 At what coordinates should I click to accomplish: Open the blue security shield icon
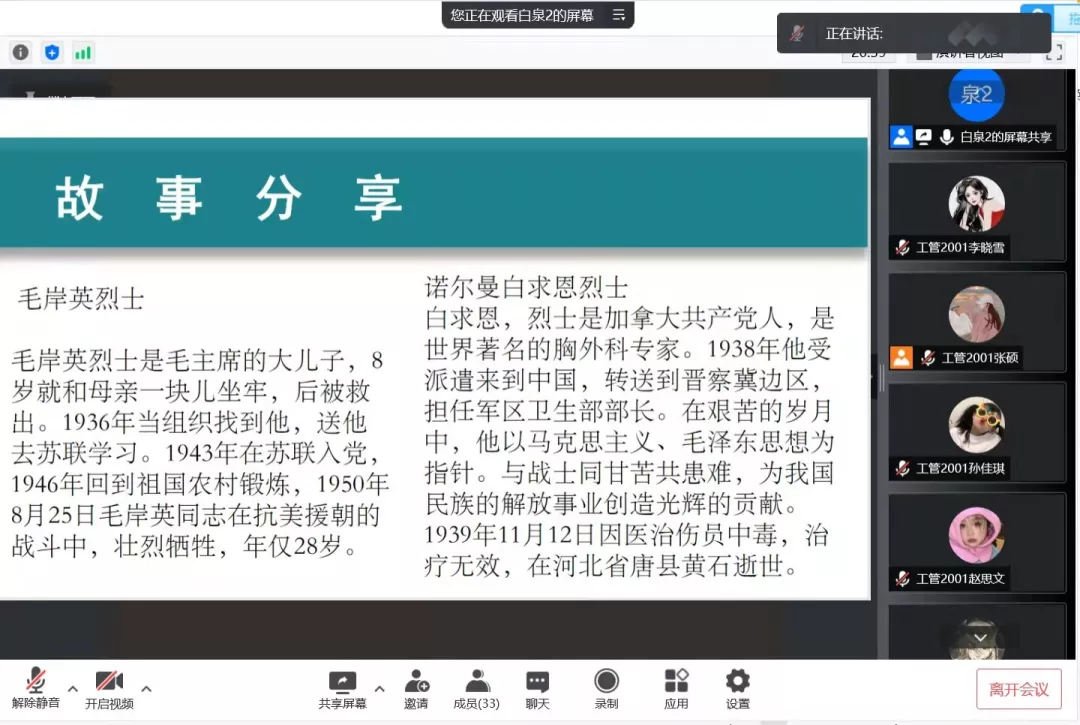tap(52, 52)
